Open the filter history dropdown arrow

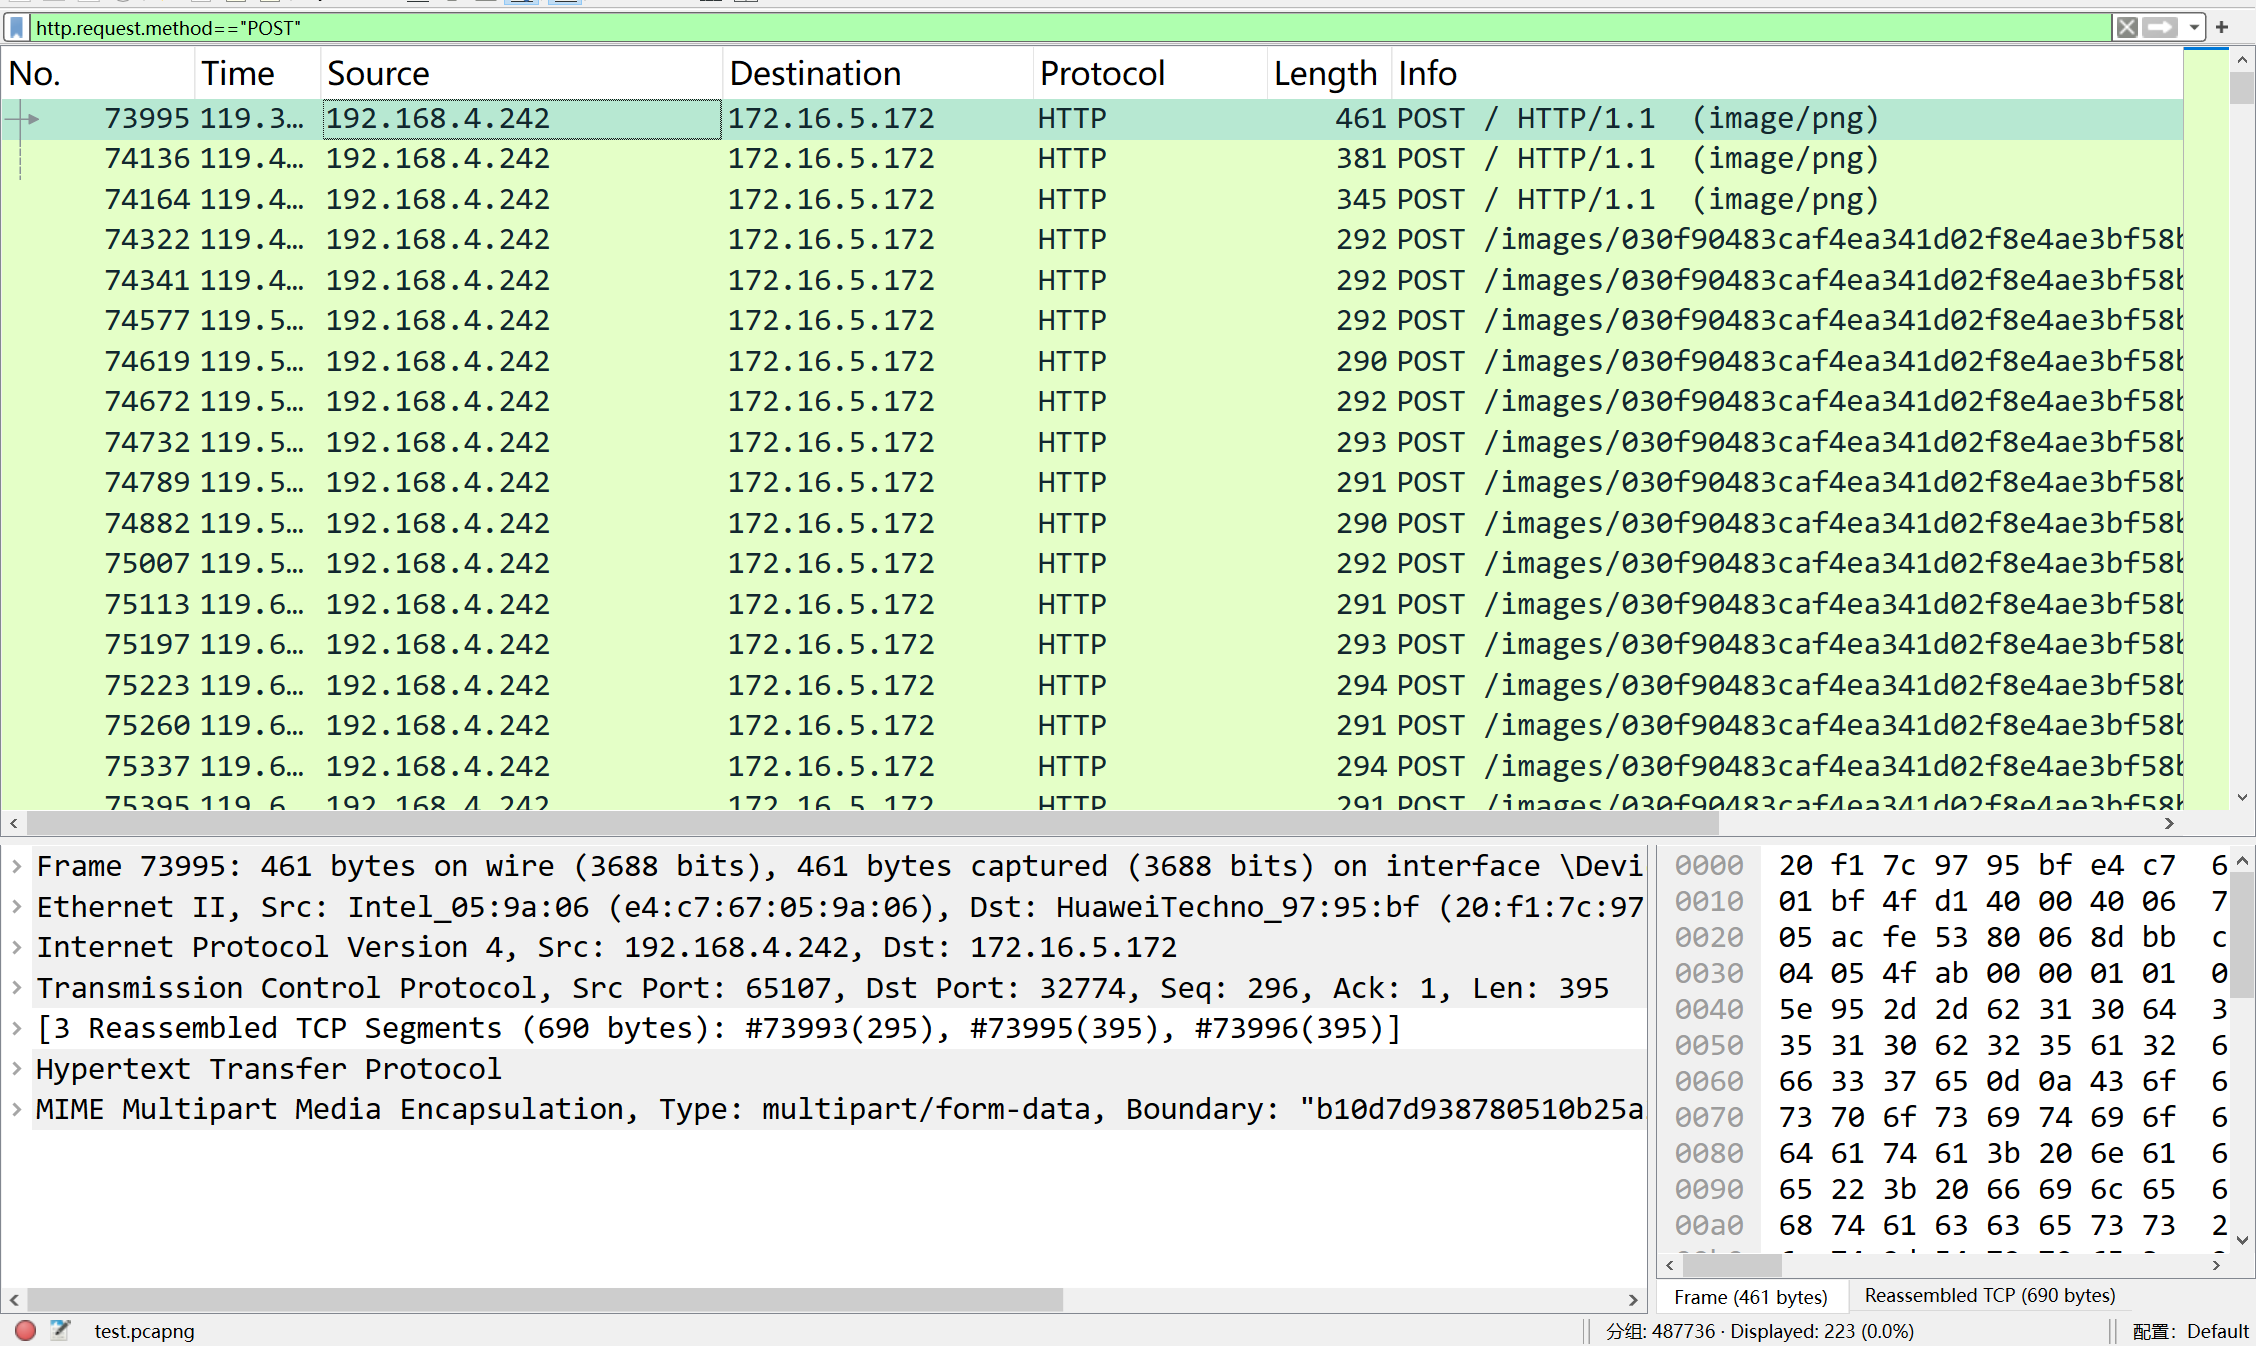coord(2193,28)
